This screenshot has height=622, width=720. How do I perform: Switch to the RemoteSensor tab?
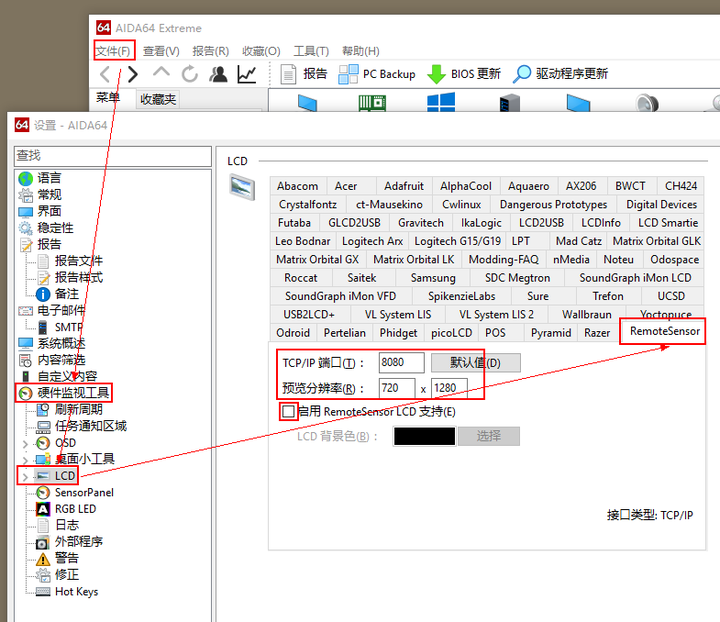[x=664, y=332]
